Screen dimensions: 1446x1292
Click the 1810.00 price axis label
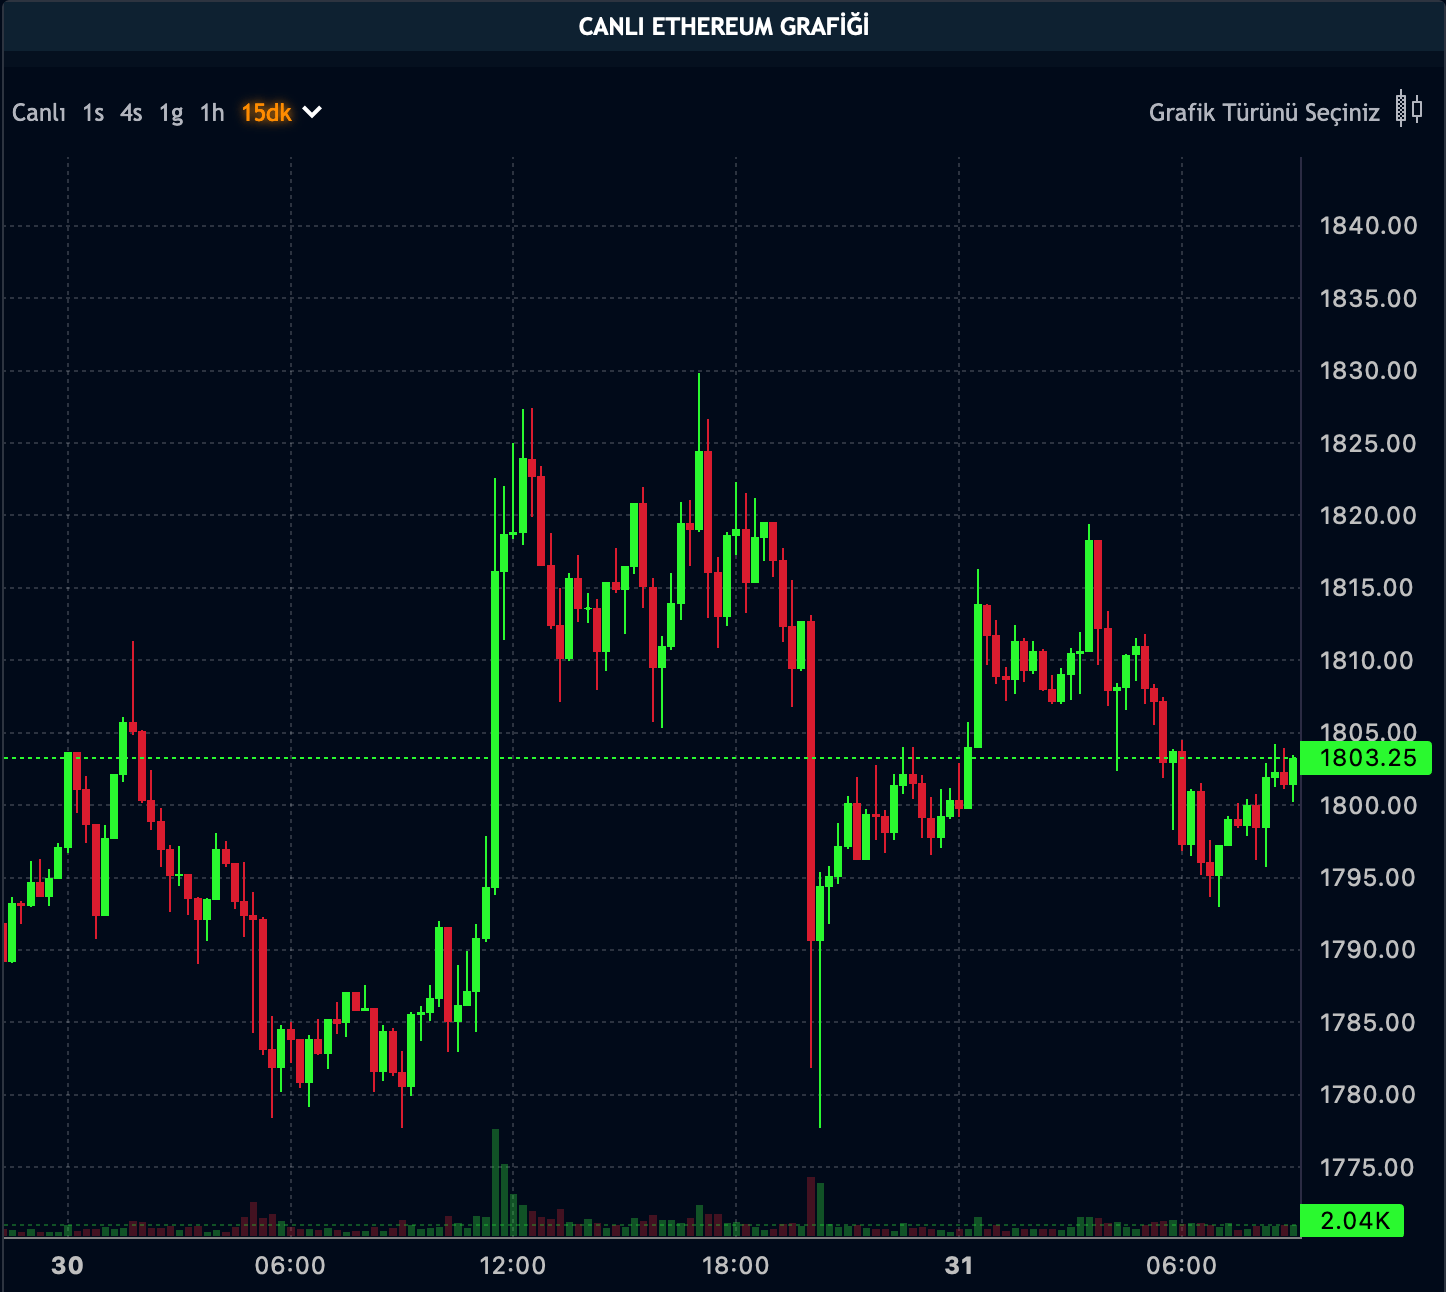pyautogui.click(x=1368, y=660)
